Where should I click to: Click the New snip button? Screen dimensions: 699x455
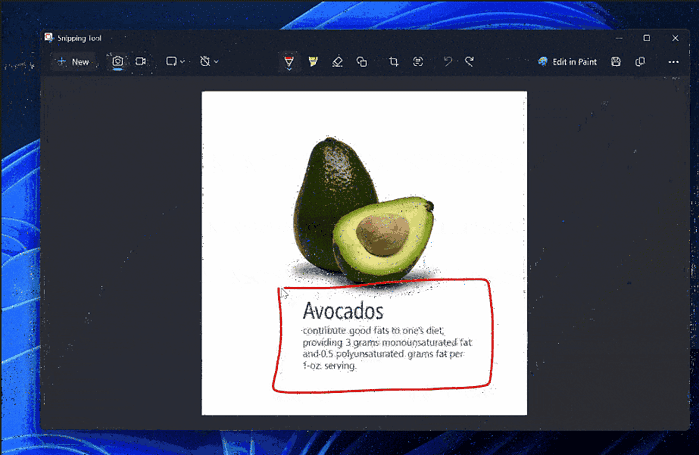74,62
